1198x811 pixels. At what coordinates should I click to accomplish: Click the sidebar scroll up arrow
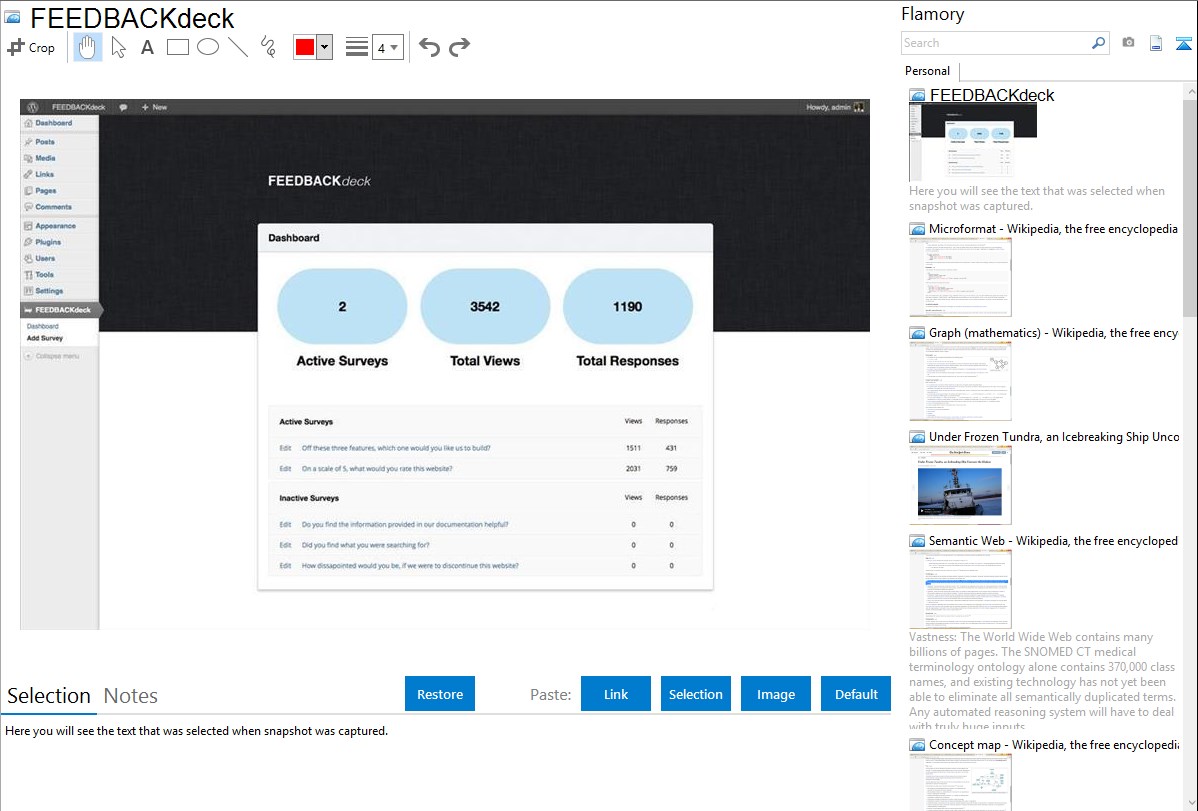[x=1190, y=91]
